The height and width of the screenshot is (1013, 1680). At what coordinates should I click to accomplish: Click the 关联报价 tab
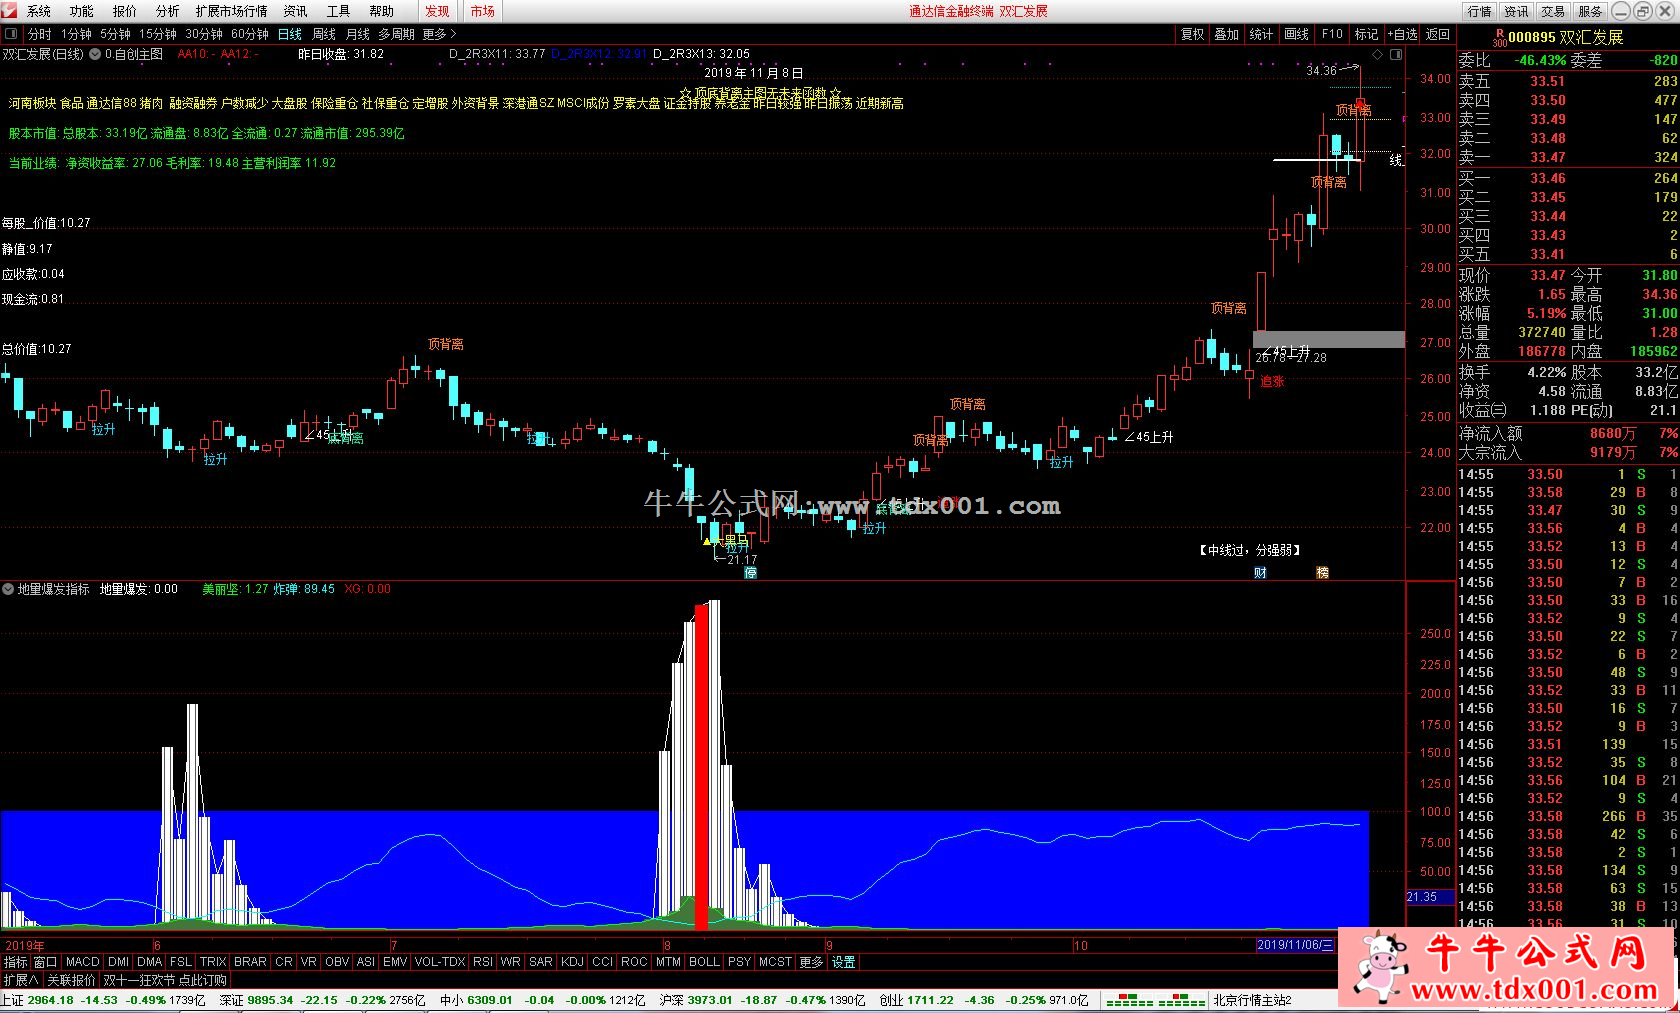pos(71,980)
